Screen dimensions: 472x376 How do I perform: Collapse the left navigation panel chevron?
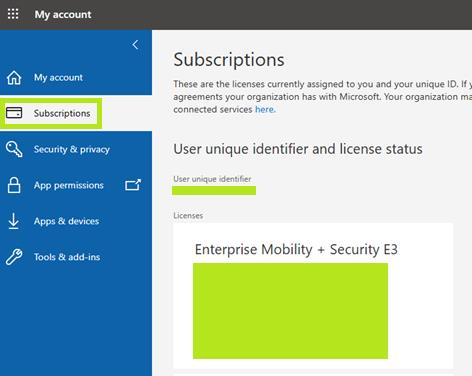tap(135, 45)
